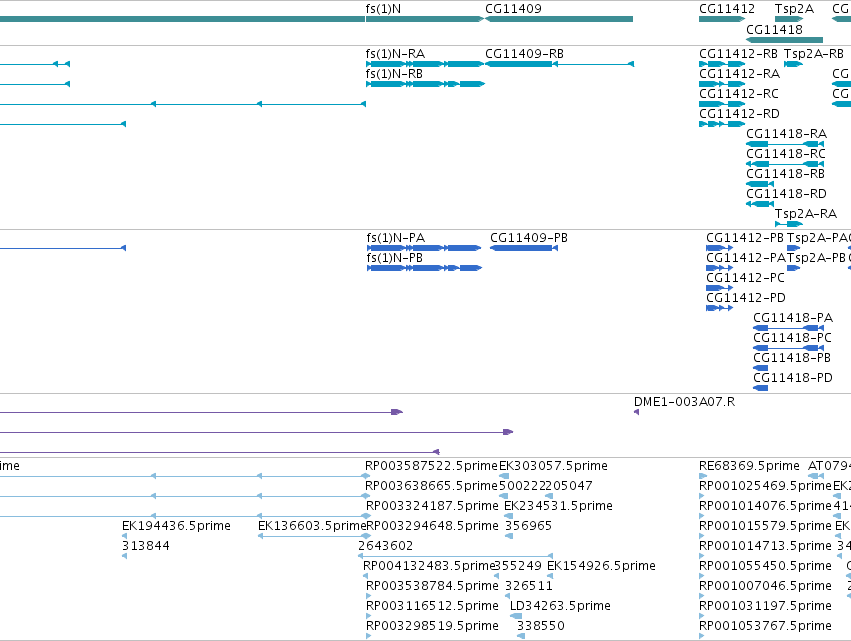Click CG11418-PD protein feature

(760, 388)
